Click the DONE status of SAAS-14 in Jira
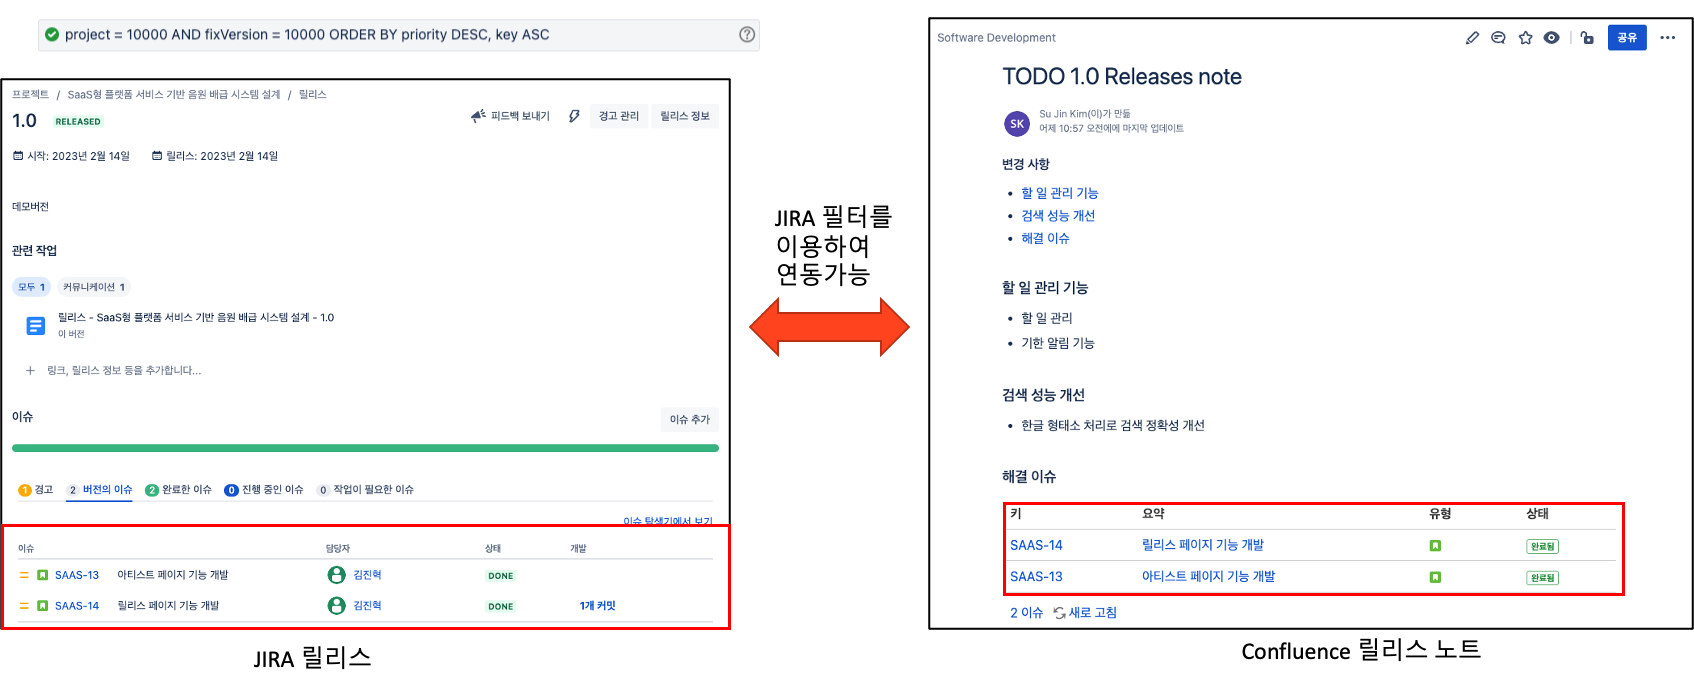Viewport: 1694px width, 688px height. 501,607
